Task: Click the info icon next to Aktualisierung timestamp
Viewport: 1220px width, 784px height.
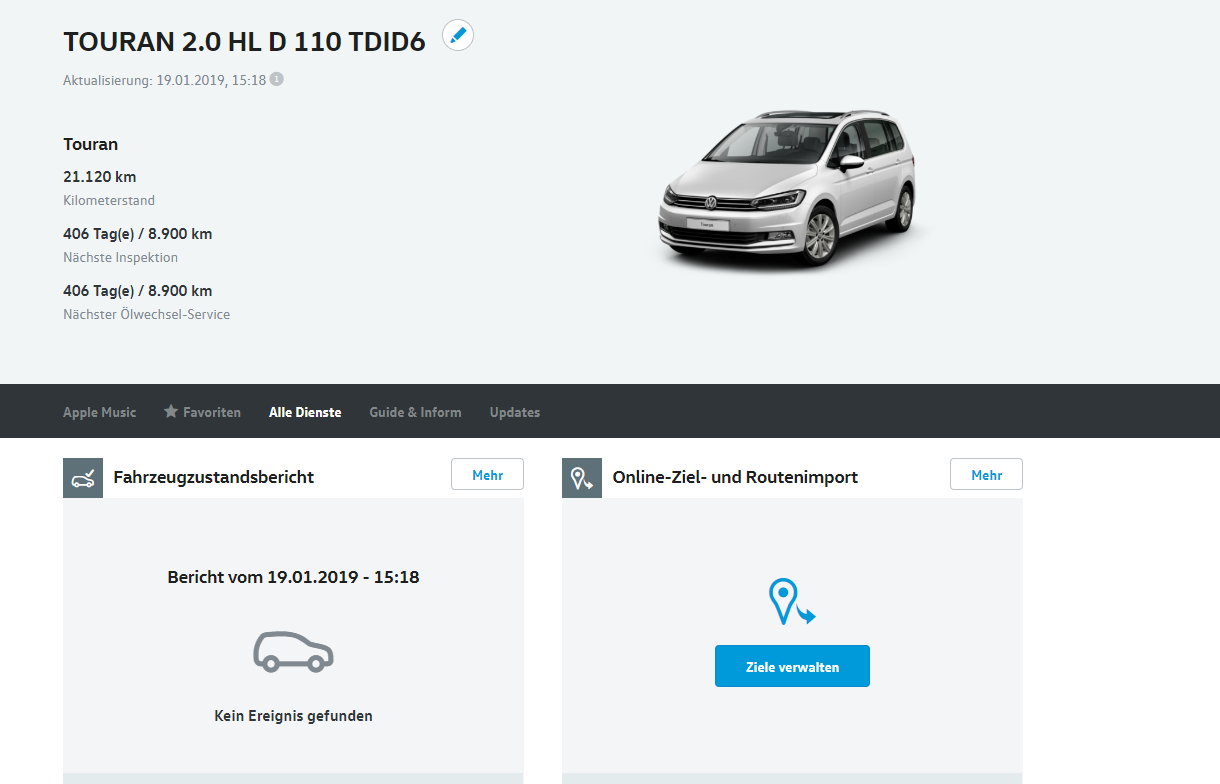Action: coord(277,79)
